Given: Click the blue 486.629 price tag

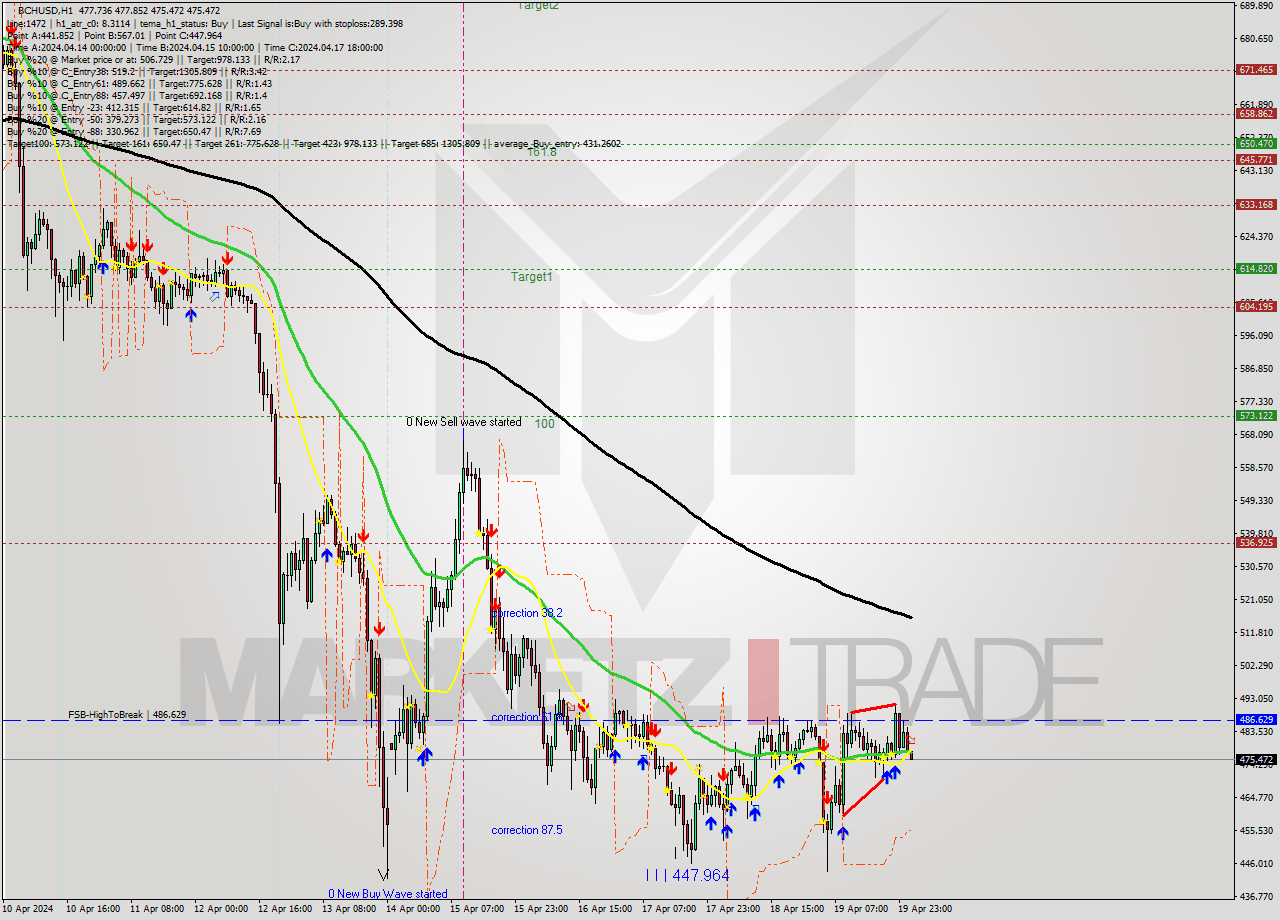Looking at the screenshot, I should (x=1256, y=720).
